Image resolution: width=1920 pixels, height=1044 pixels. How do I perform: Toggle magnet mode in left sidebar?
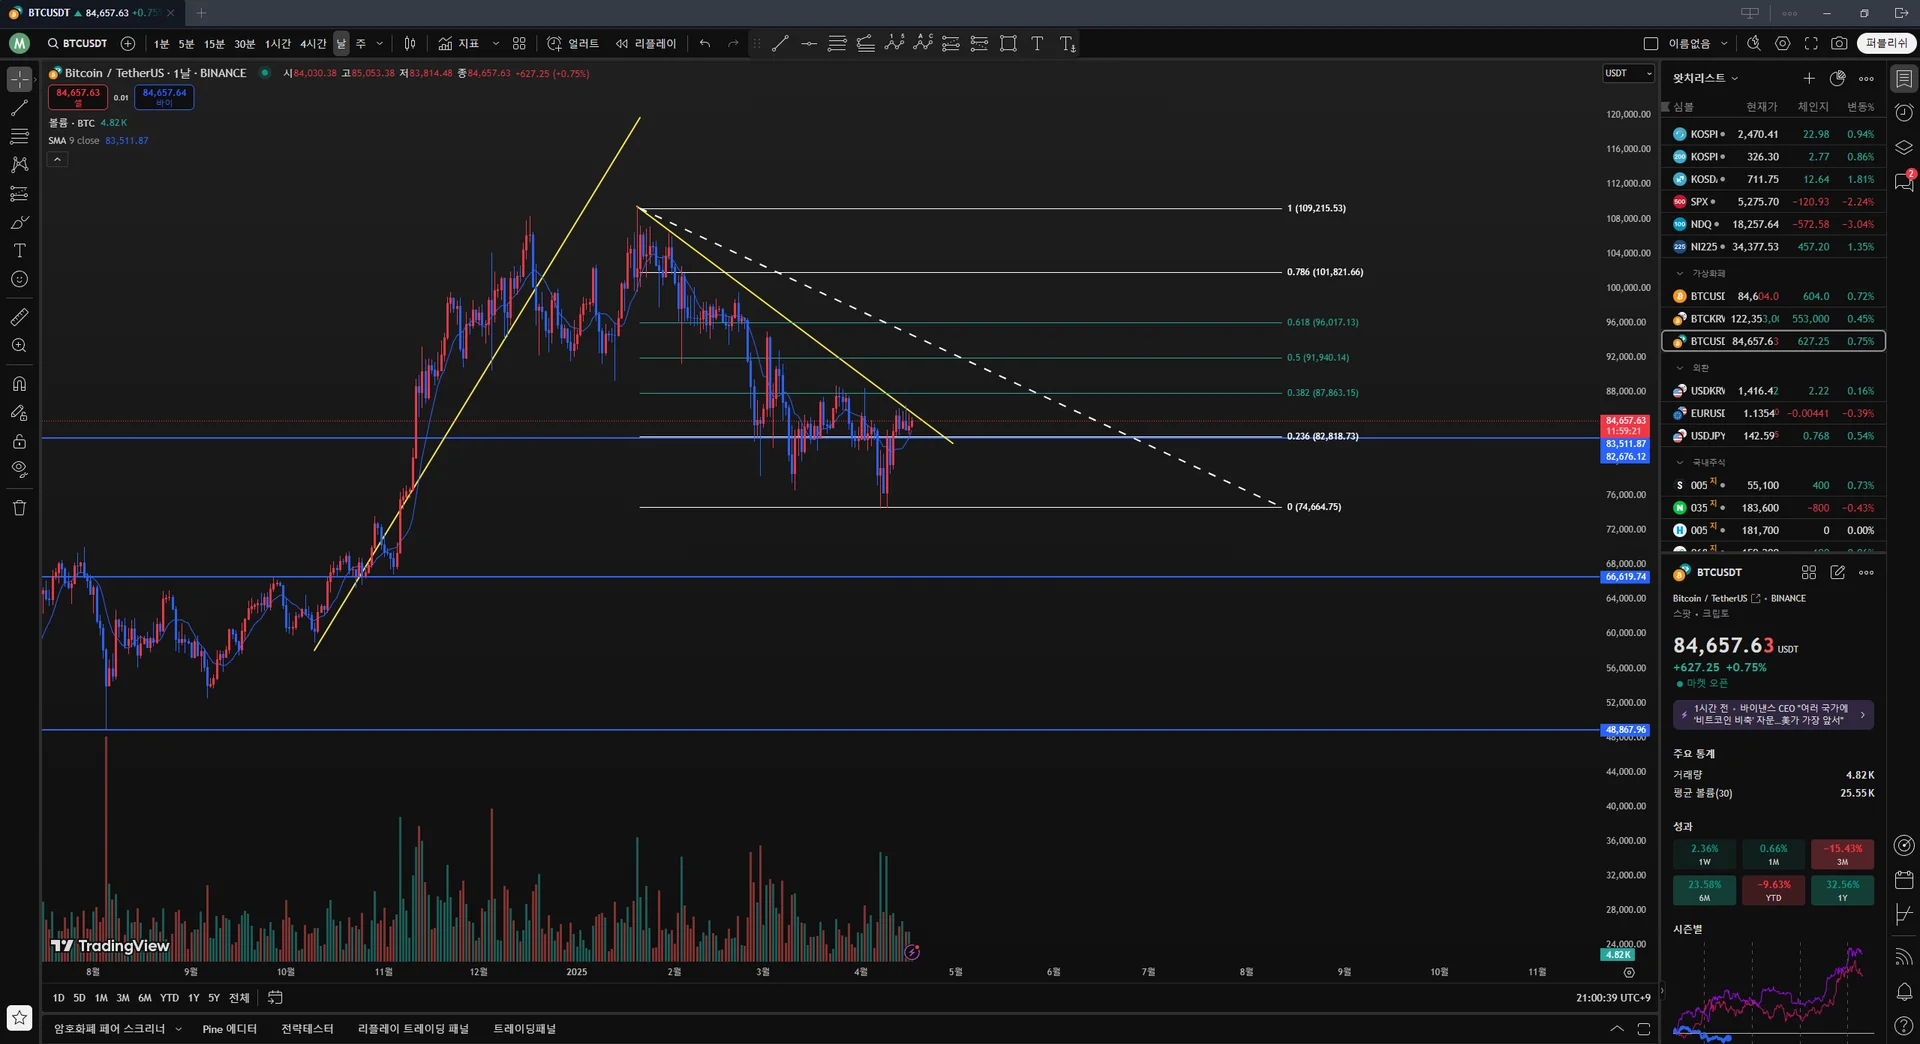19,384
